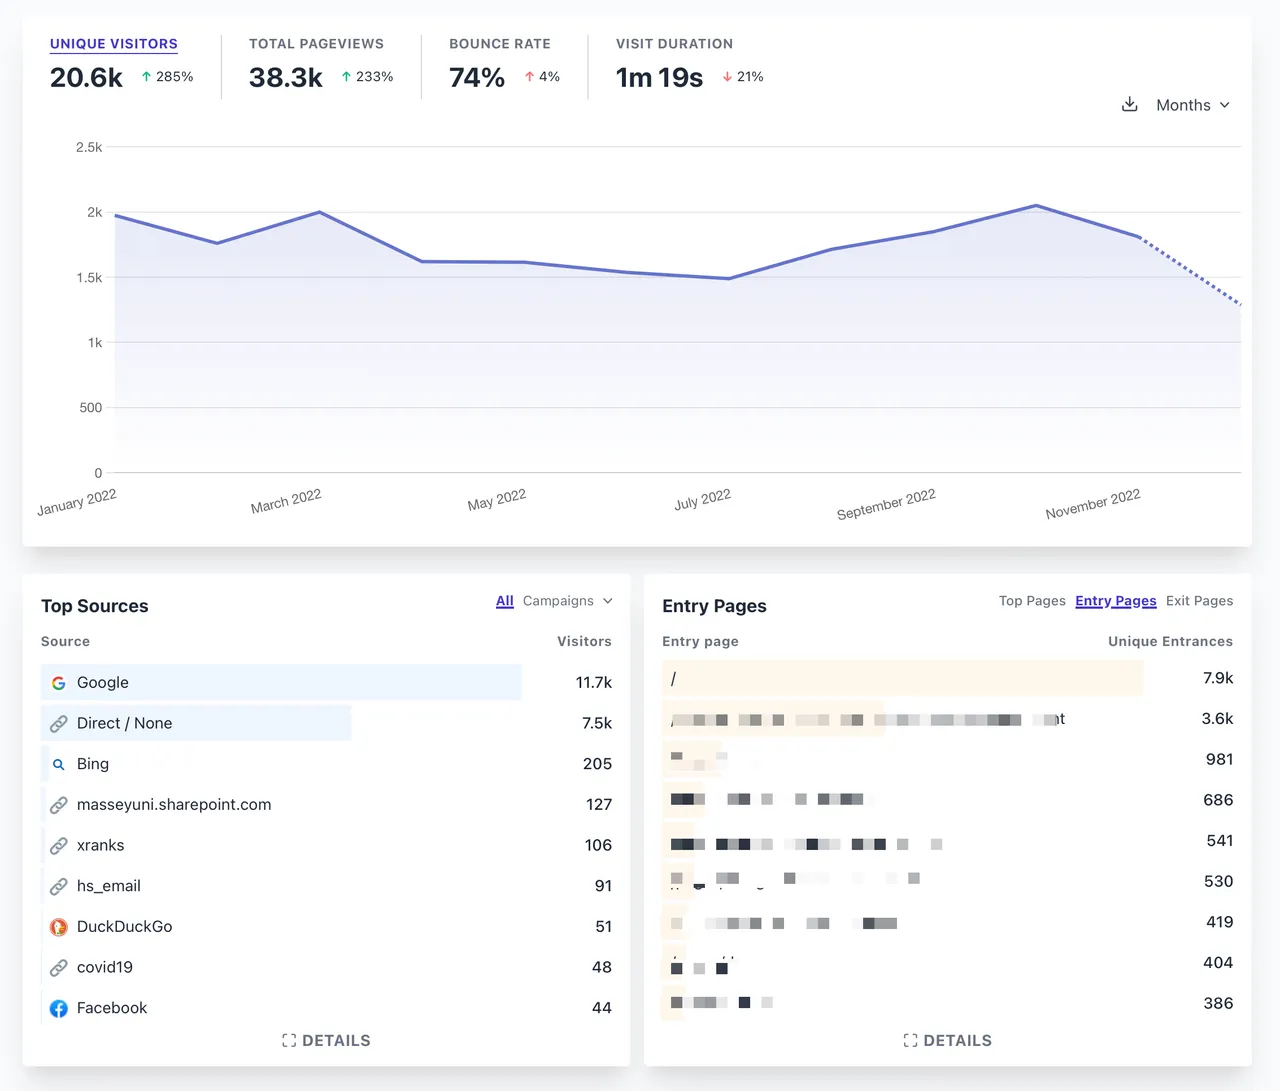Click the 285% visitors increase indicator
Viewport: 1280px width, 1091px height.
[x=167, y=77]
